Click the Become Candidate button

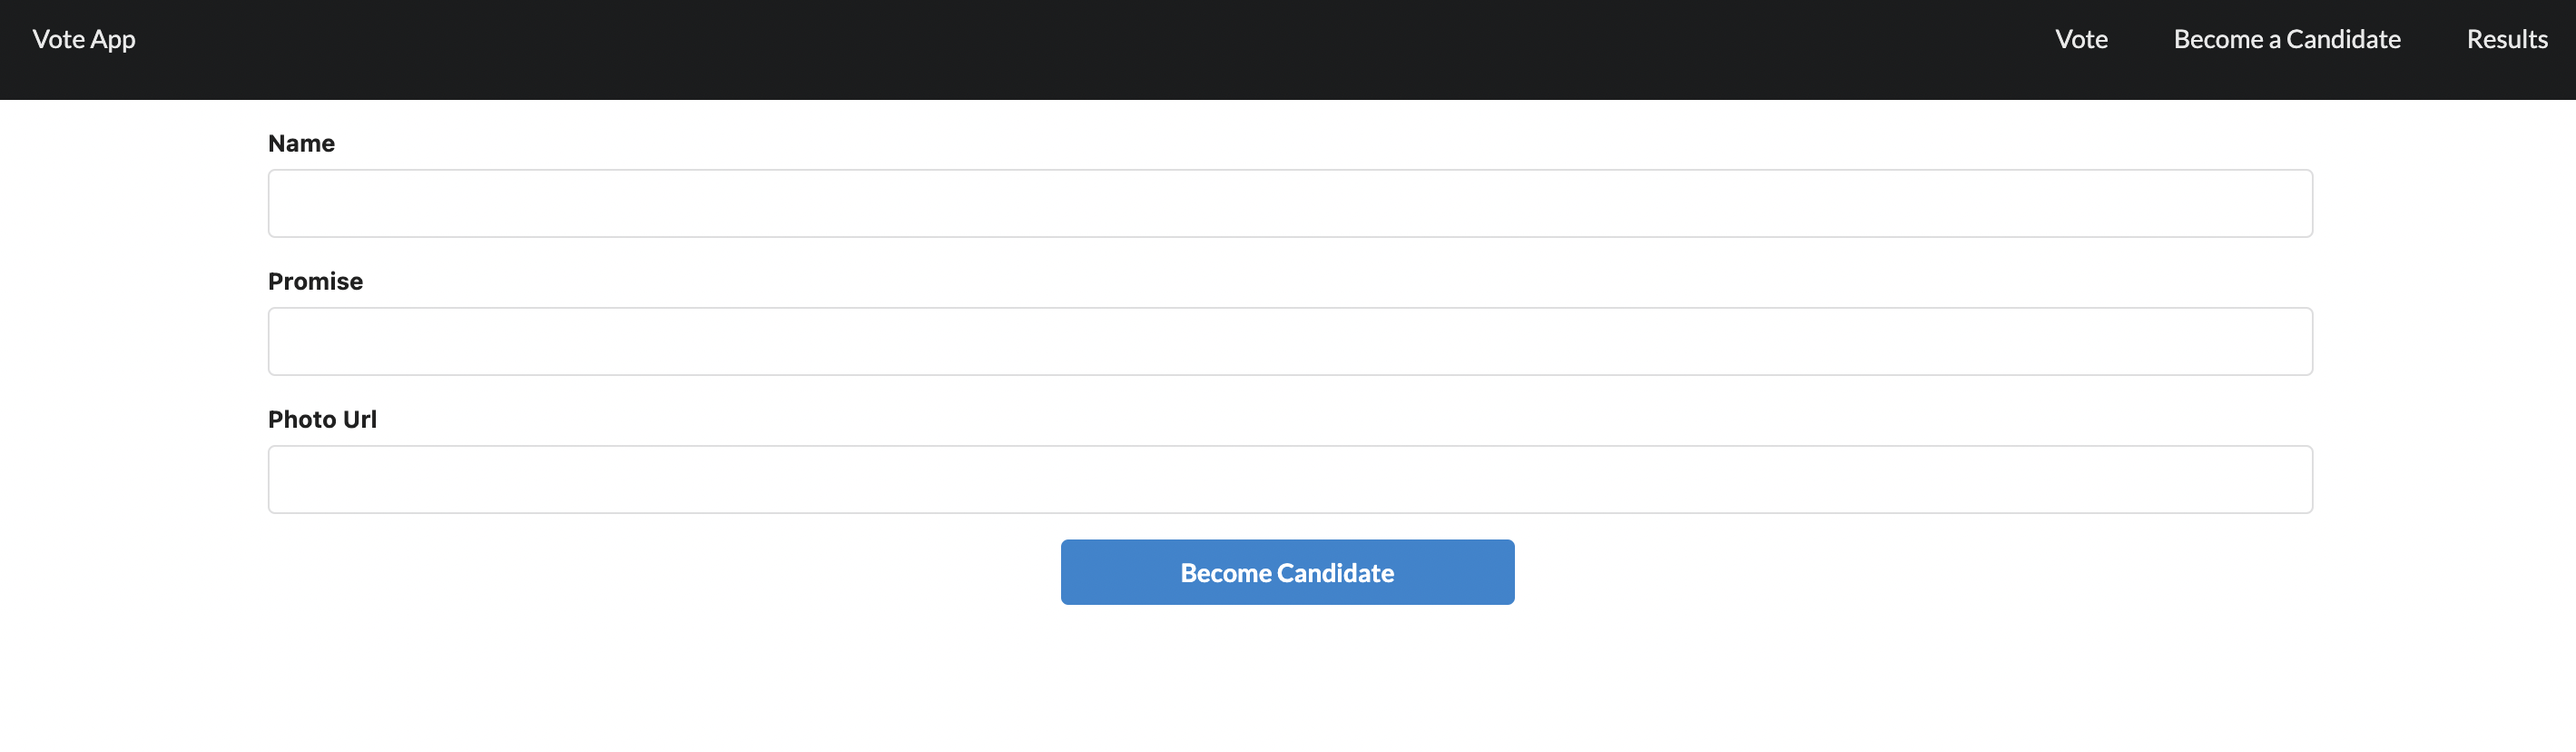pos(1288,571)
